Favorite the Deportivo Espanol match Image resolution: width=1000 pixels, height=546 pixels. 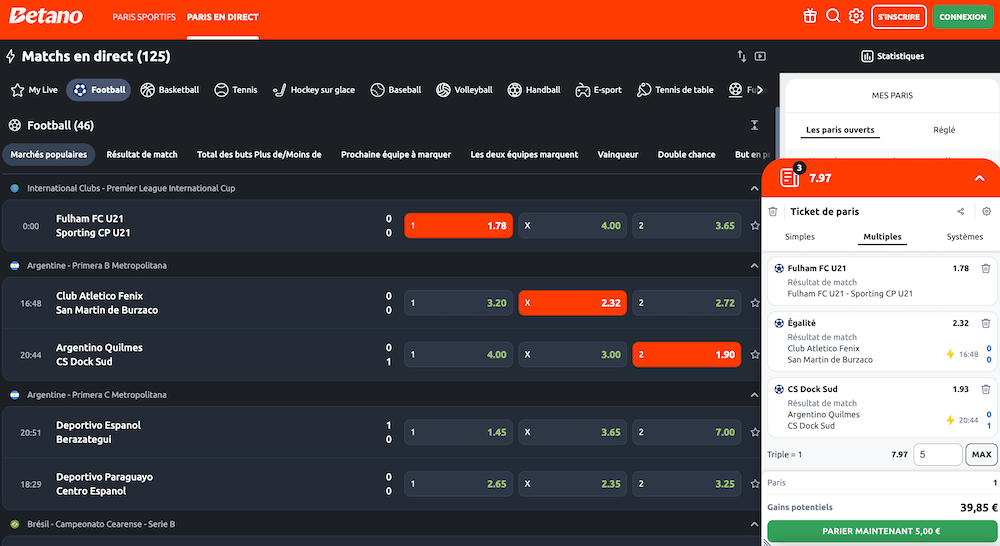[x=755, y=432]
